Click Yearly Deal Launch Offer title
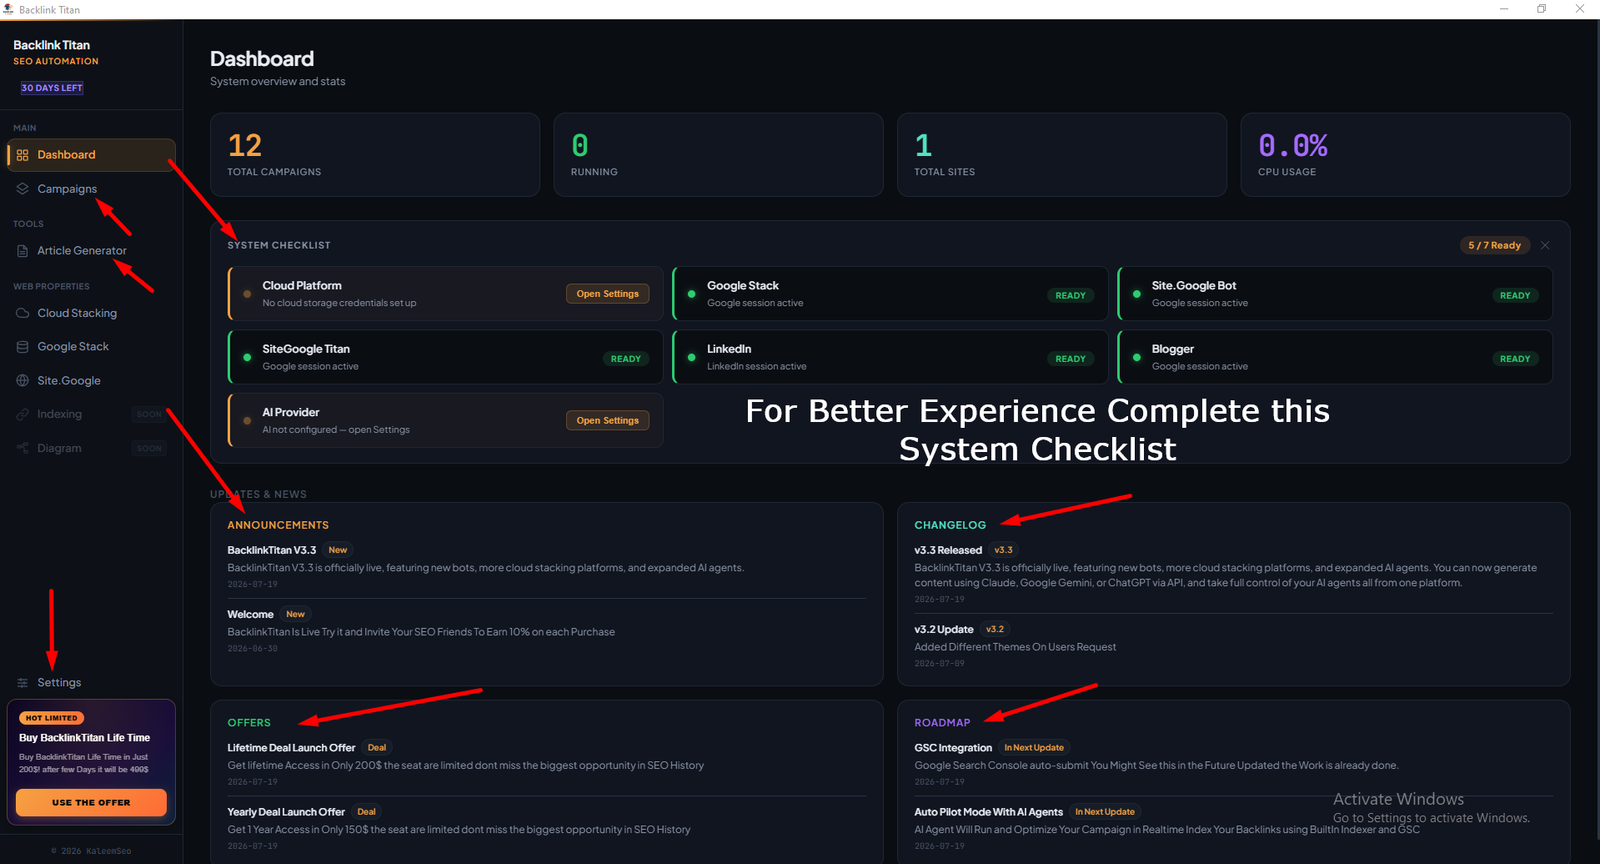Image resolution: width=1600 pixels, height=864 pixels. [286, 812]
